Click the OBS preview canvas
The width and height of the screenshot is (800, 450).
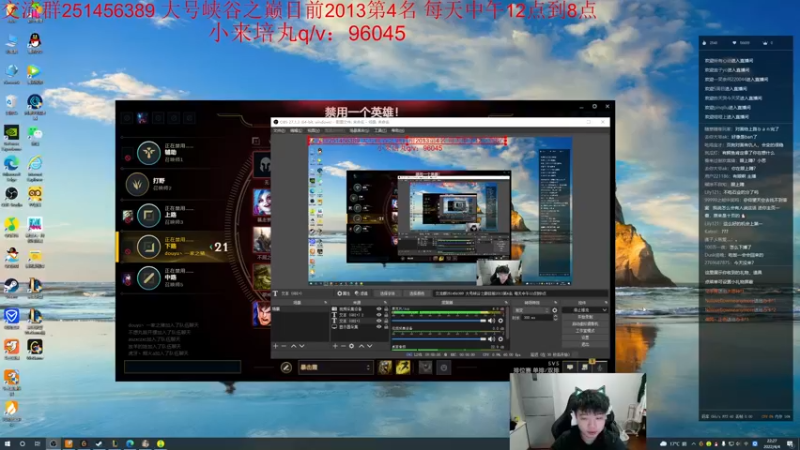[x=440, y=211]
